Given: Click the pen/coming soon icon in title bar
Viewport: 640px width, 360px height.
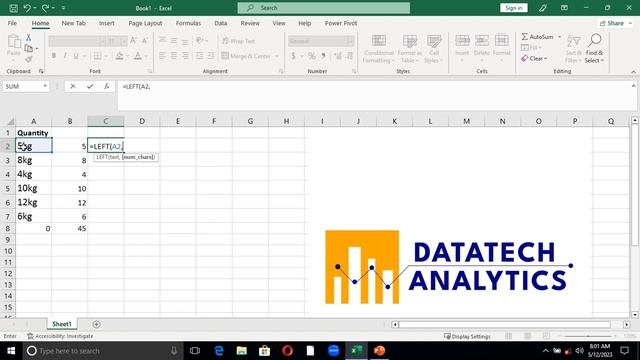Looking at the screenshot, I should 542,8.
